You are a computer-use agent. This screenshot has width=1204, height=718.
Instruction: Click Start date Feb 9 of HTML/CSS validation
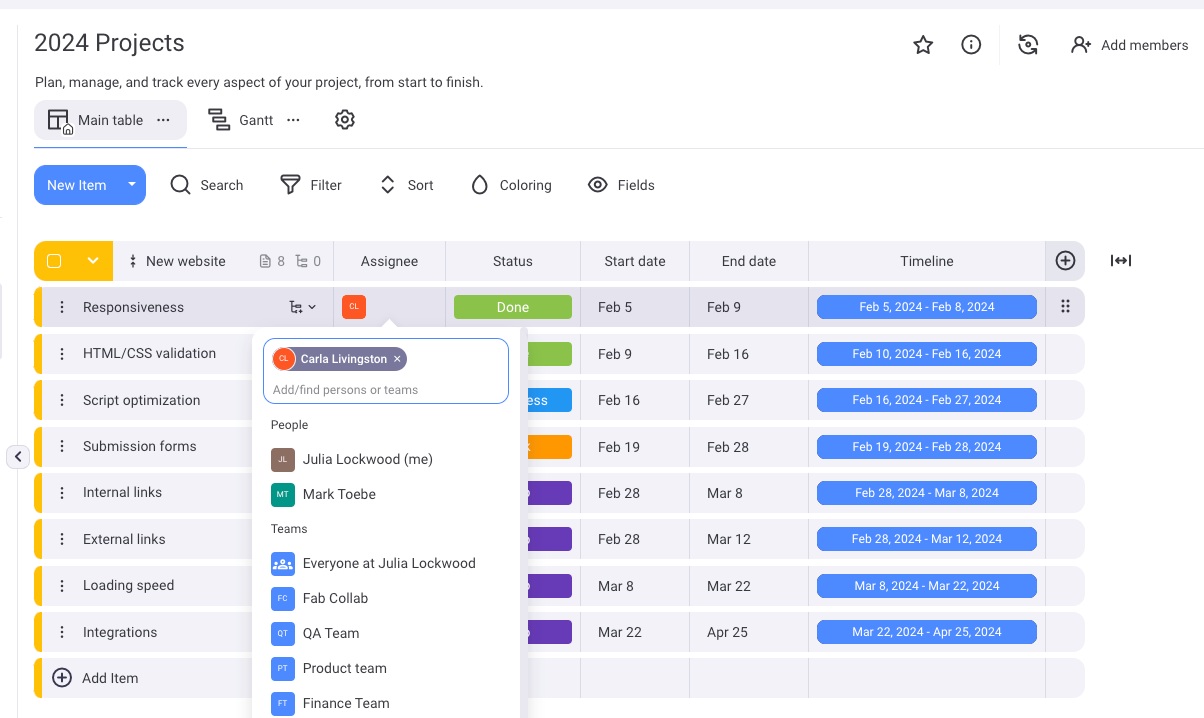click(615, 353)
